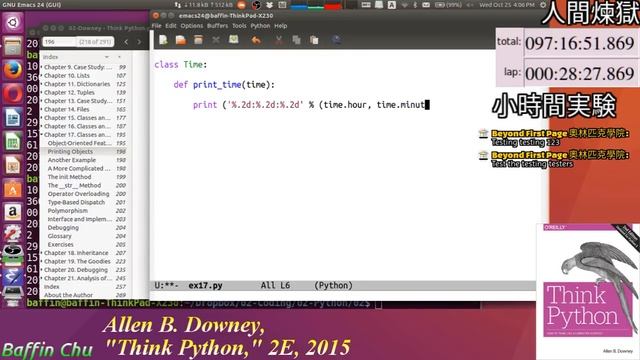
Task: Collapse Chapter 17. Classes in index
Action: pos(42,135)
